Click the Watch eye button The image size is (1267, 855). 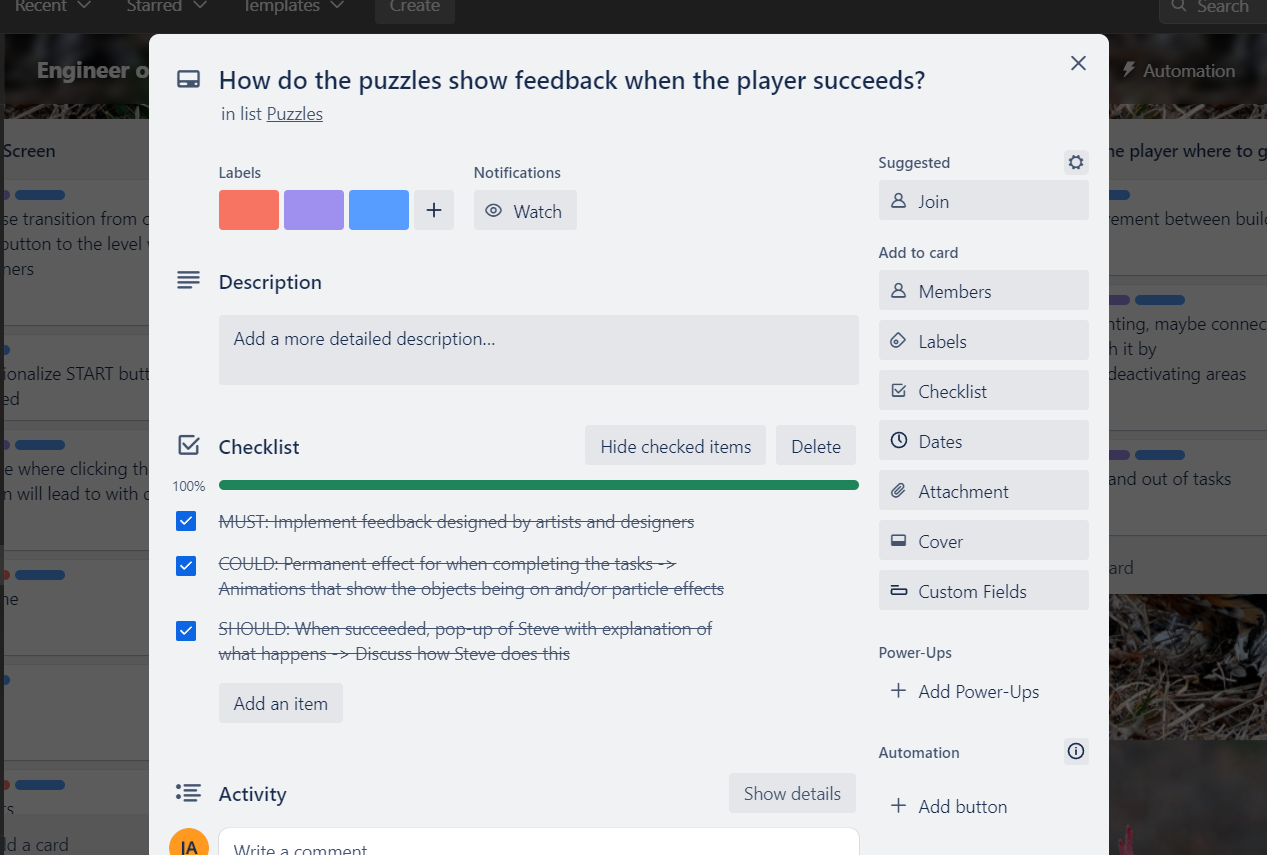[525, 211]
